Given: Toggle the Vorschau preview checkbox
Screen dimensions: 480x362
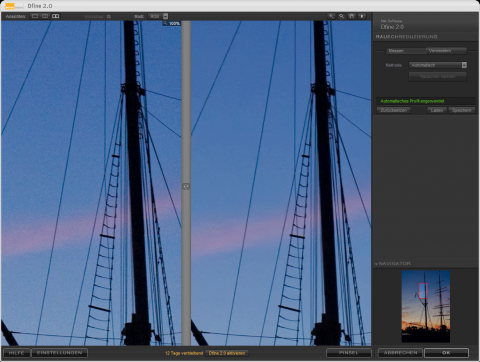Looking at the screenshot, I should pyautogui.click(x=109, y=16).
